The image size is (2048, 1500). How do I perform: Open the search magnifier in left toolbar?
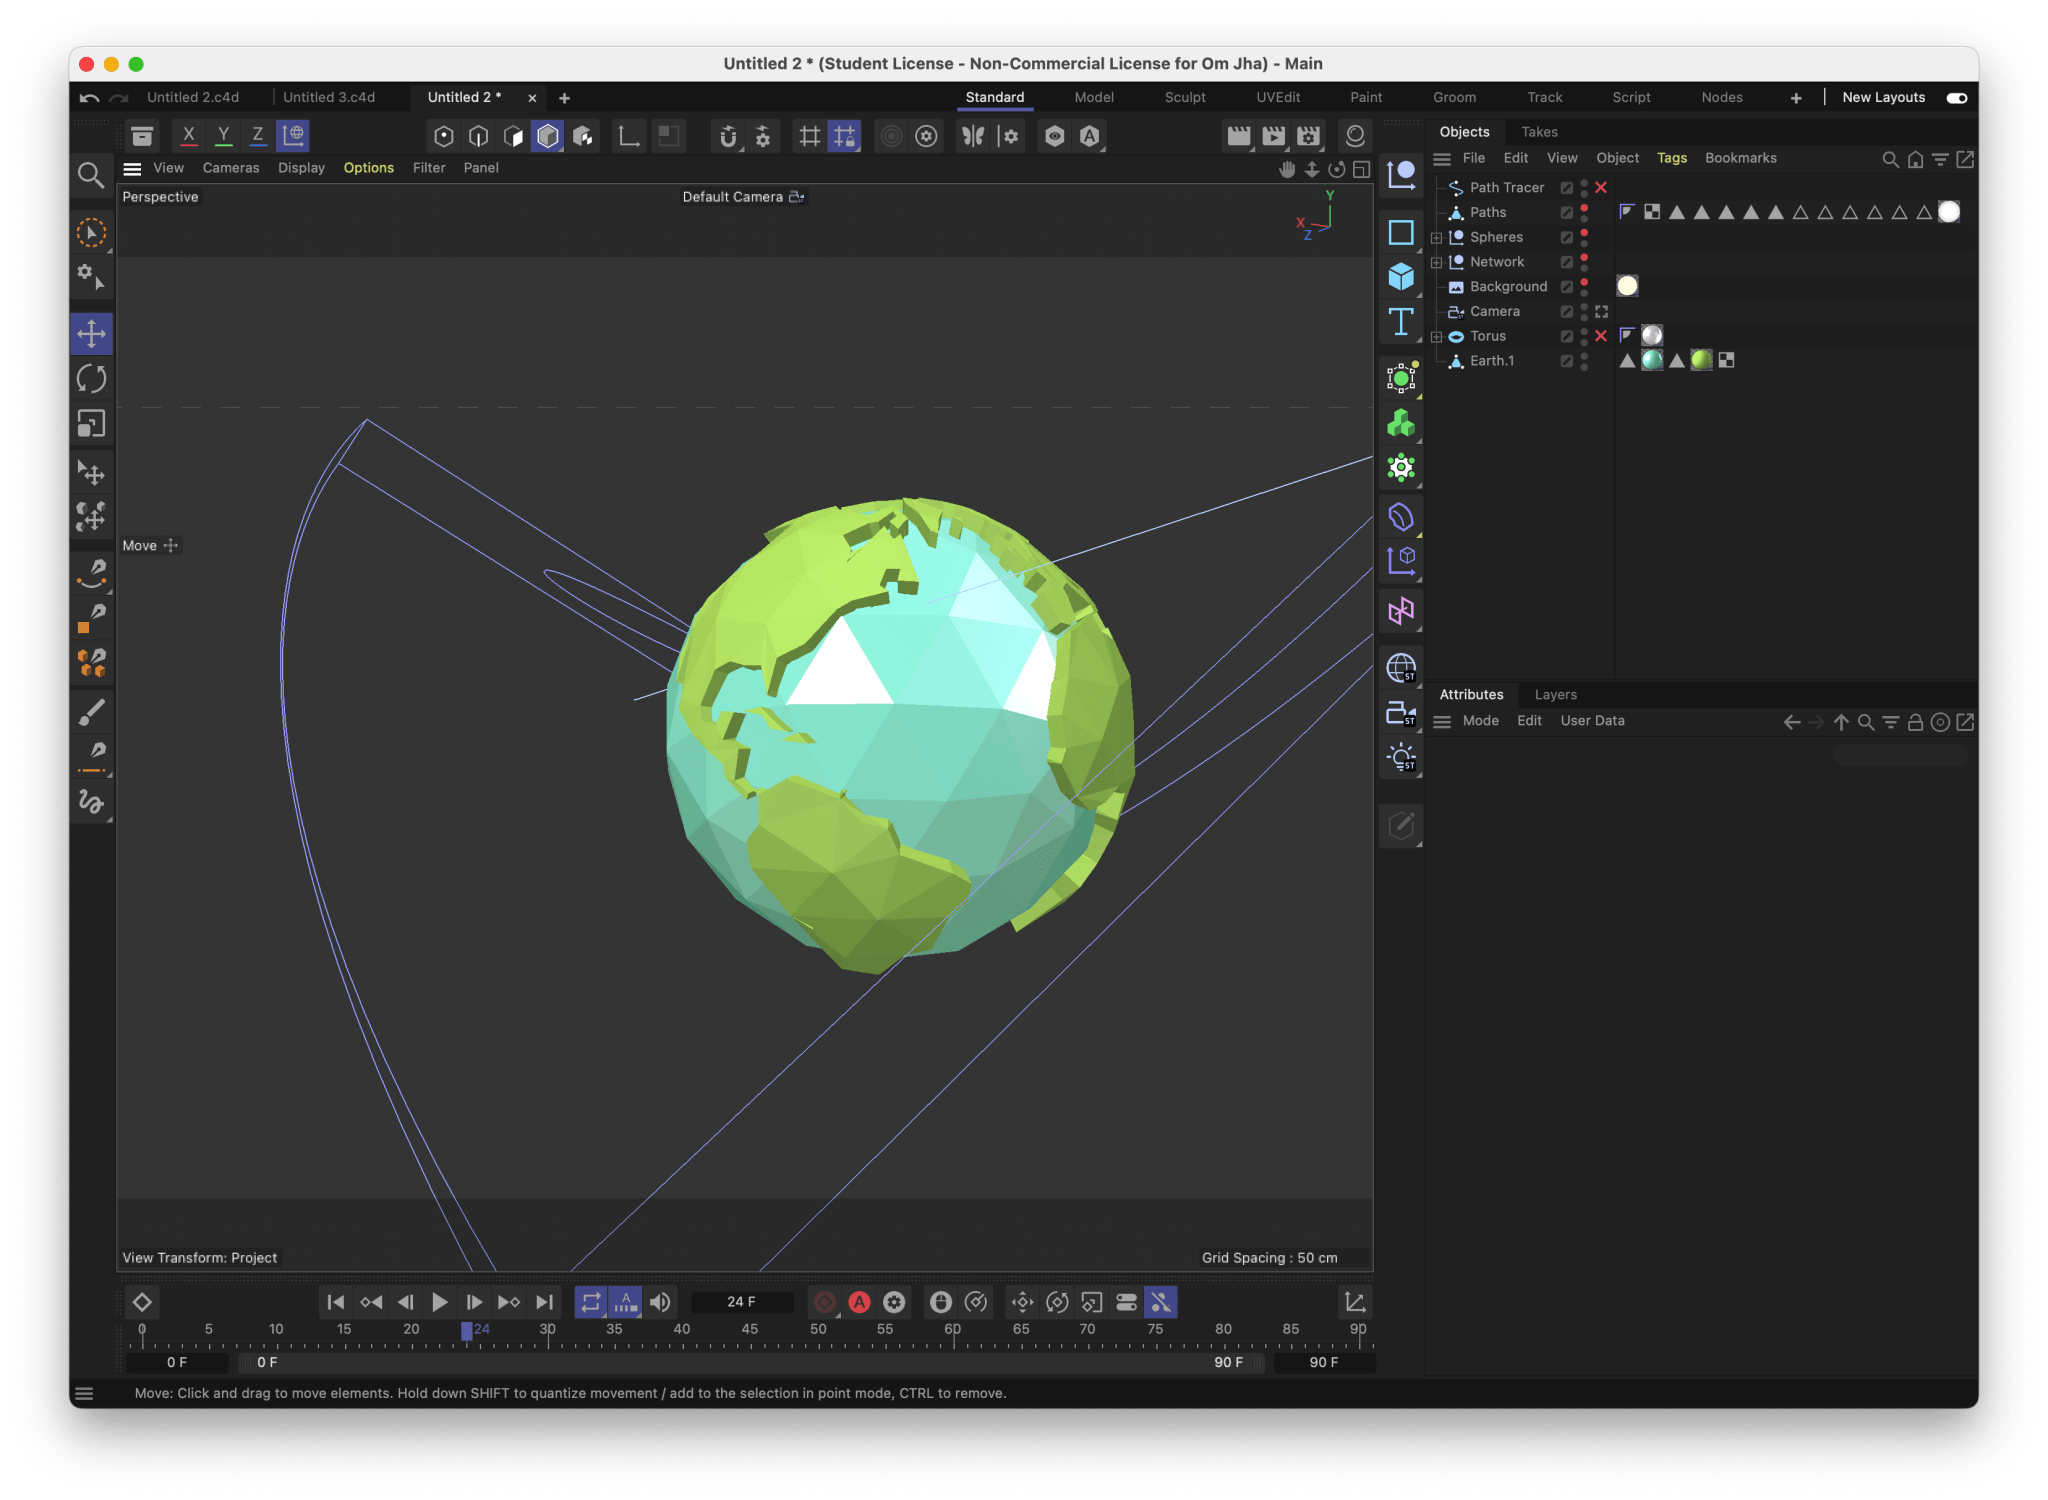[x=91, y=176]
